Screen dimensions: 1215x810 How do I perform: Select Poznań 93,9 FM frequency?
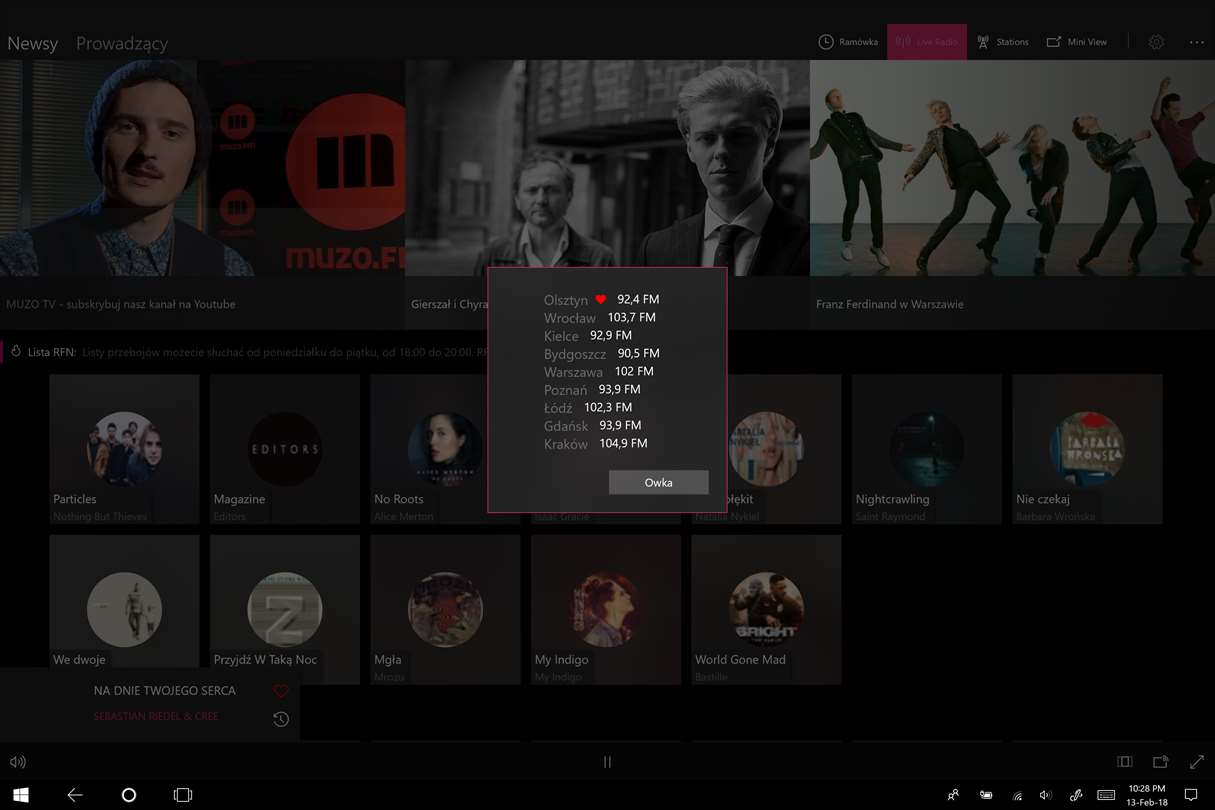592,389
